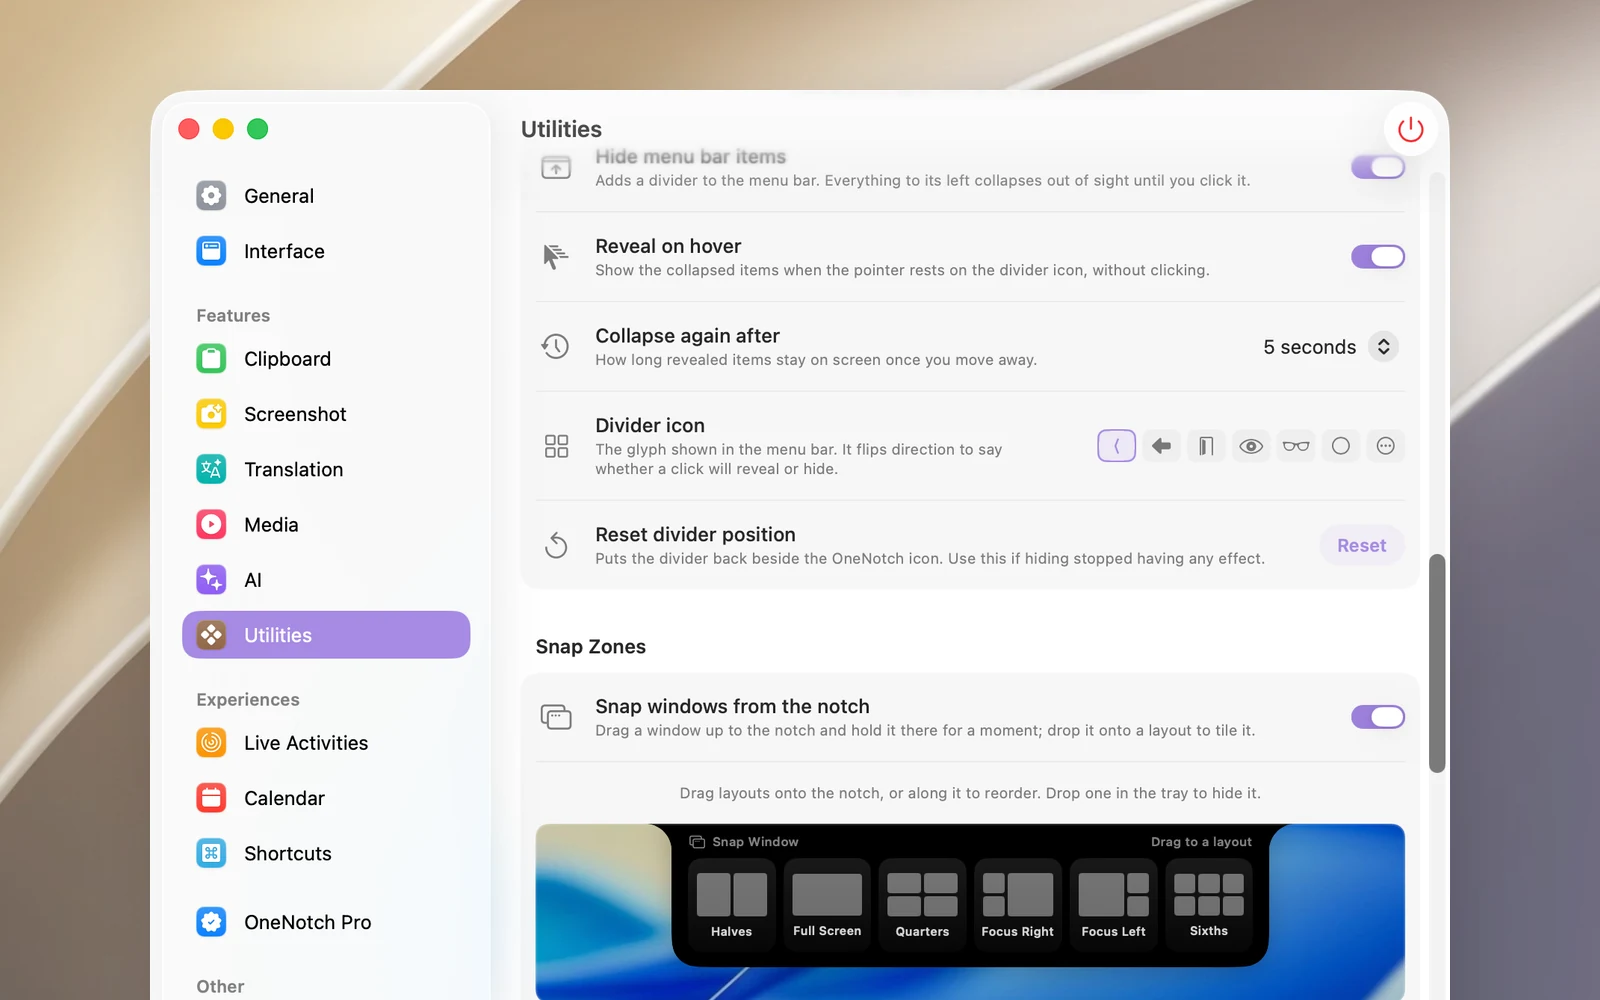The width and height of the screenshot is (1600, 1000).
Task: Disable the Reveal on hover switch
Action: point(1378,257)
